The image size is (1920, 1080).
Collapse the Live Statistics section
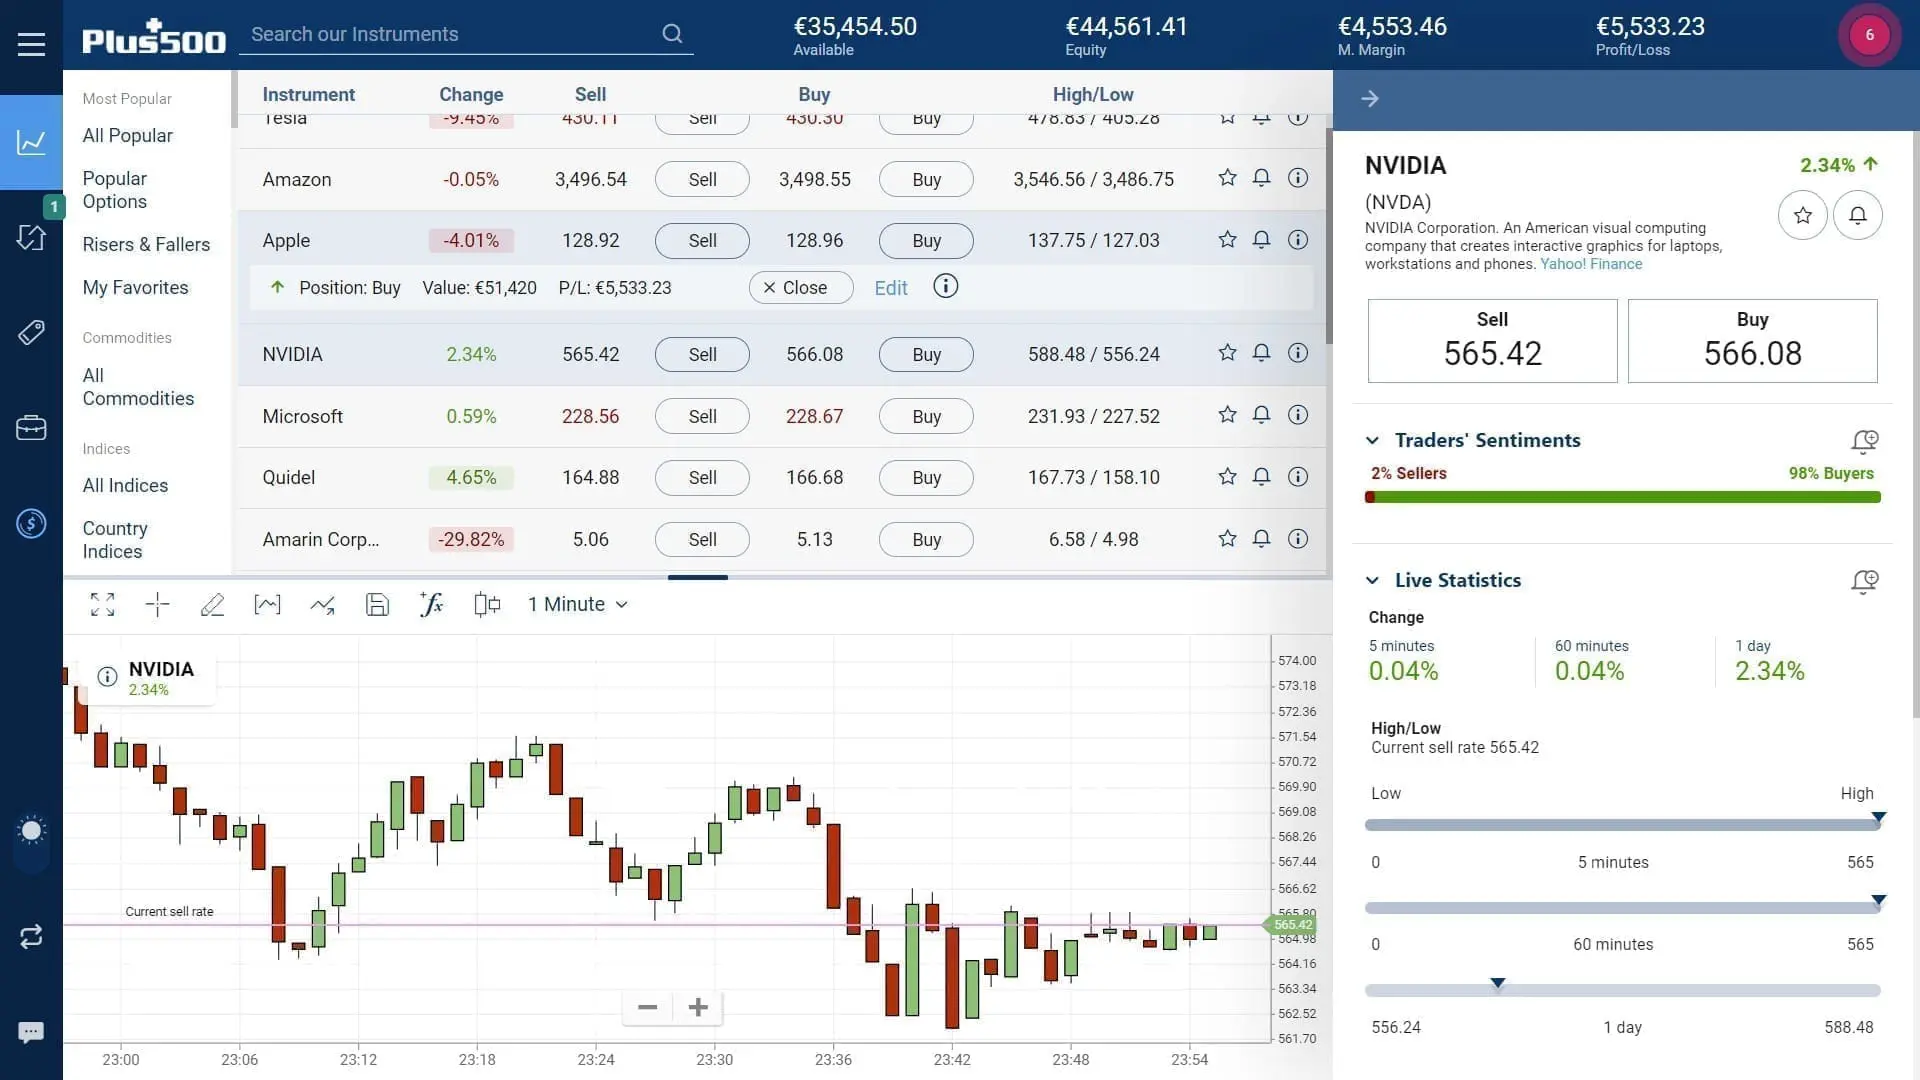click(1373, 580)
